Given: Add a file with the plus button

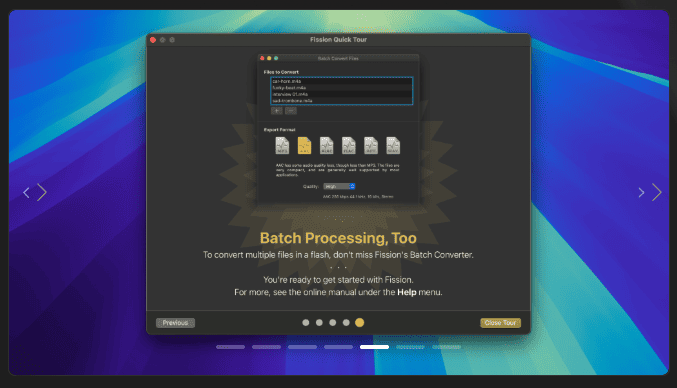Looking at the screenshot, I should pos(277,111).
